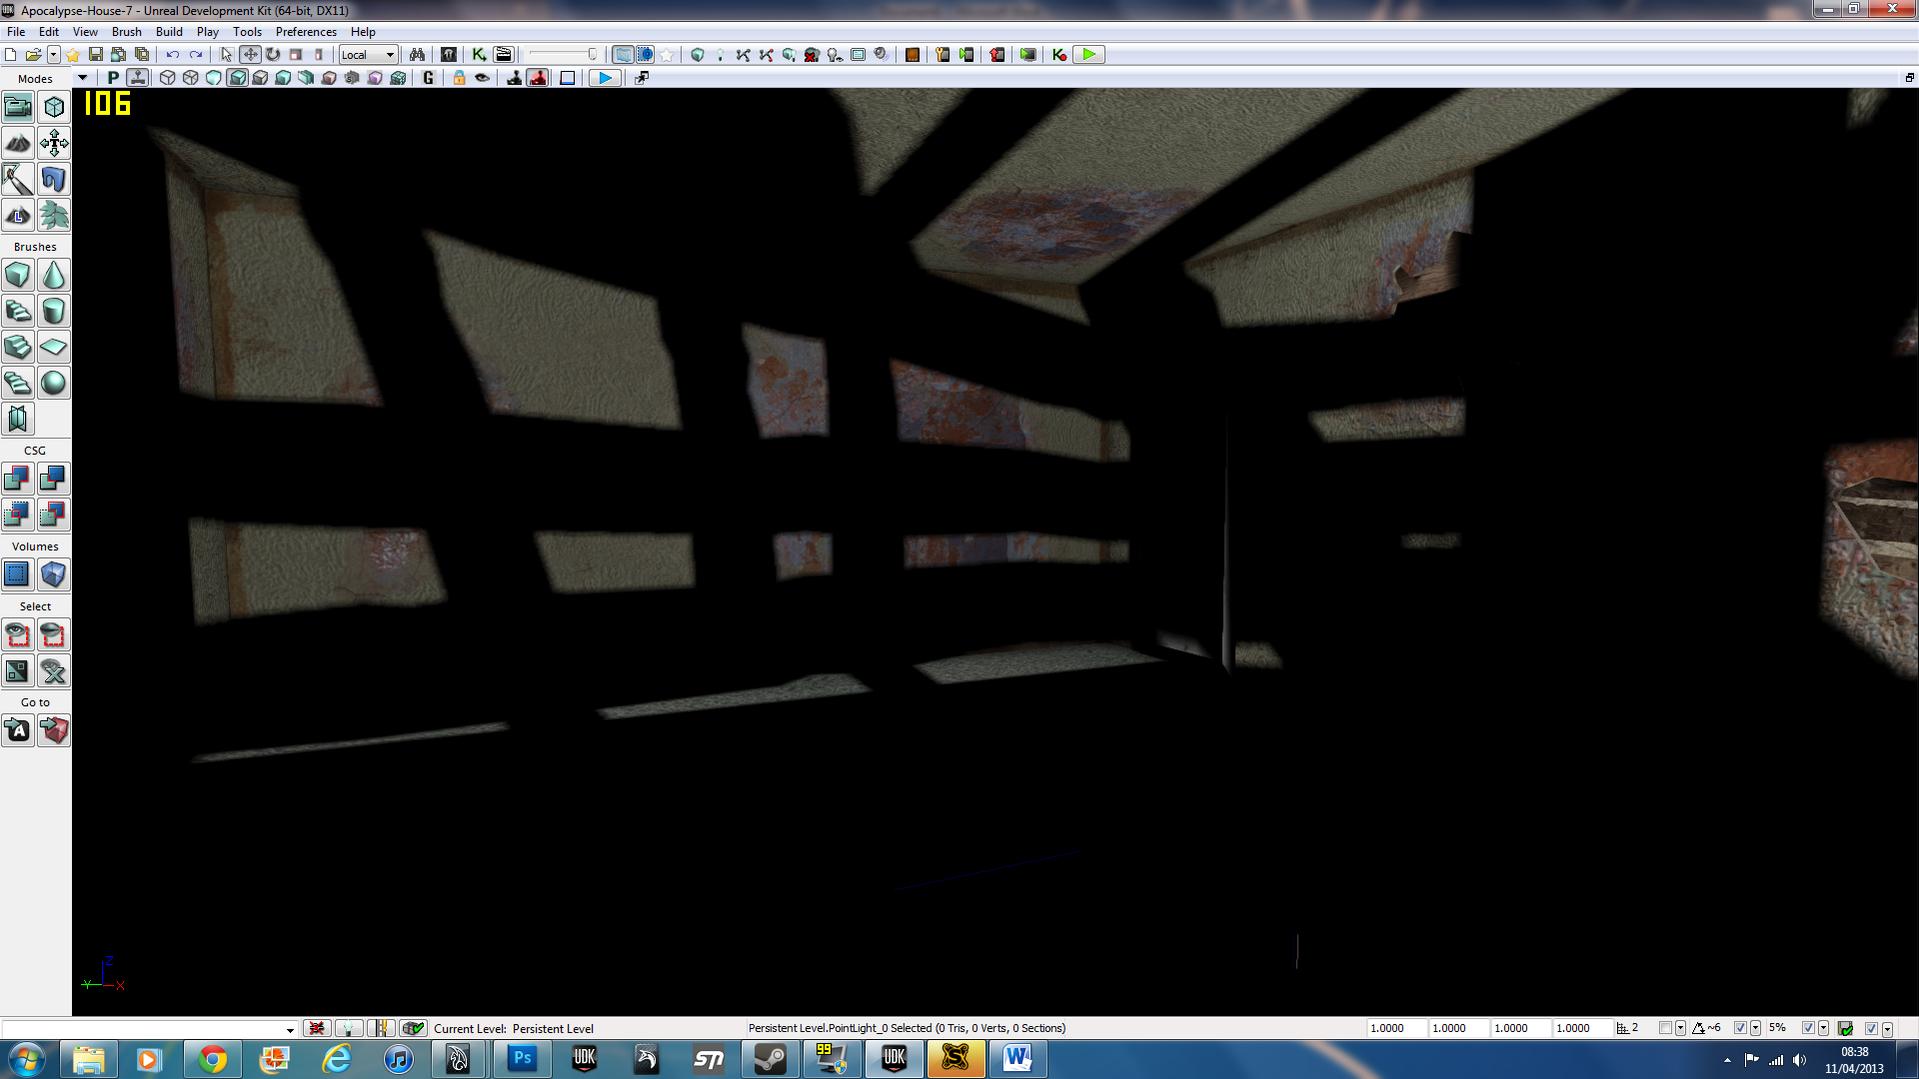Toggle lit view mode cube icon
Screen dimensions: 1919x1079
tap(237, 78)
